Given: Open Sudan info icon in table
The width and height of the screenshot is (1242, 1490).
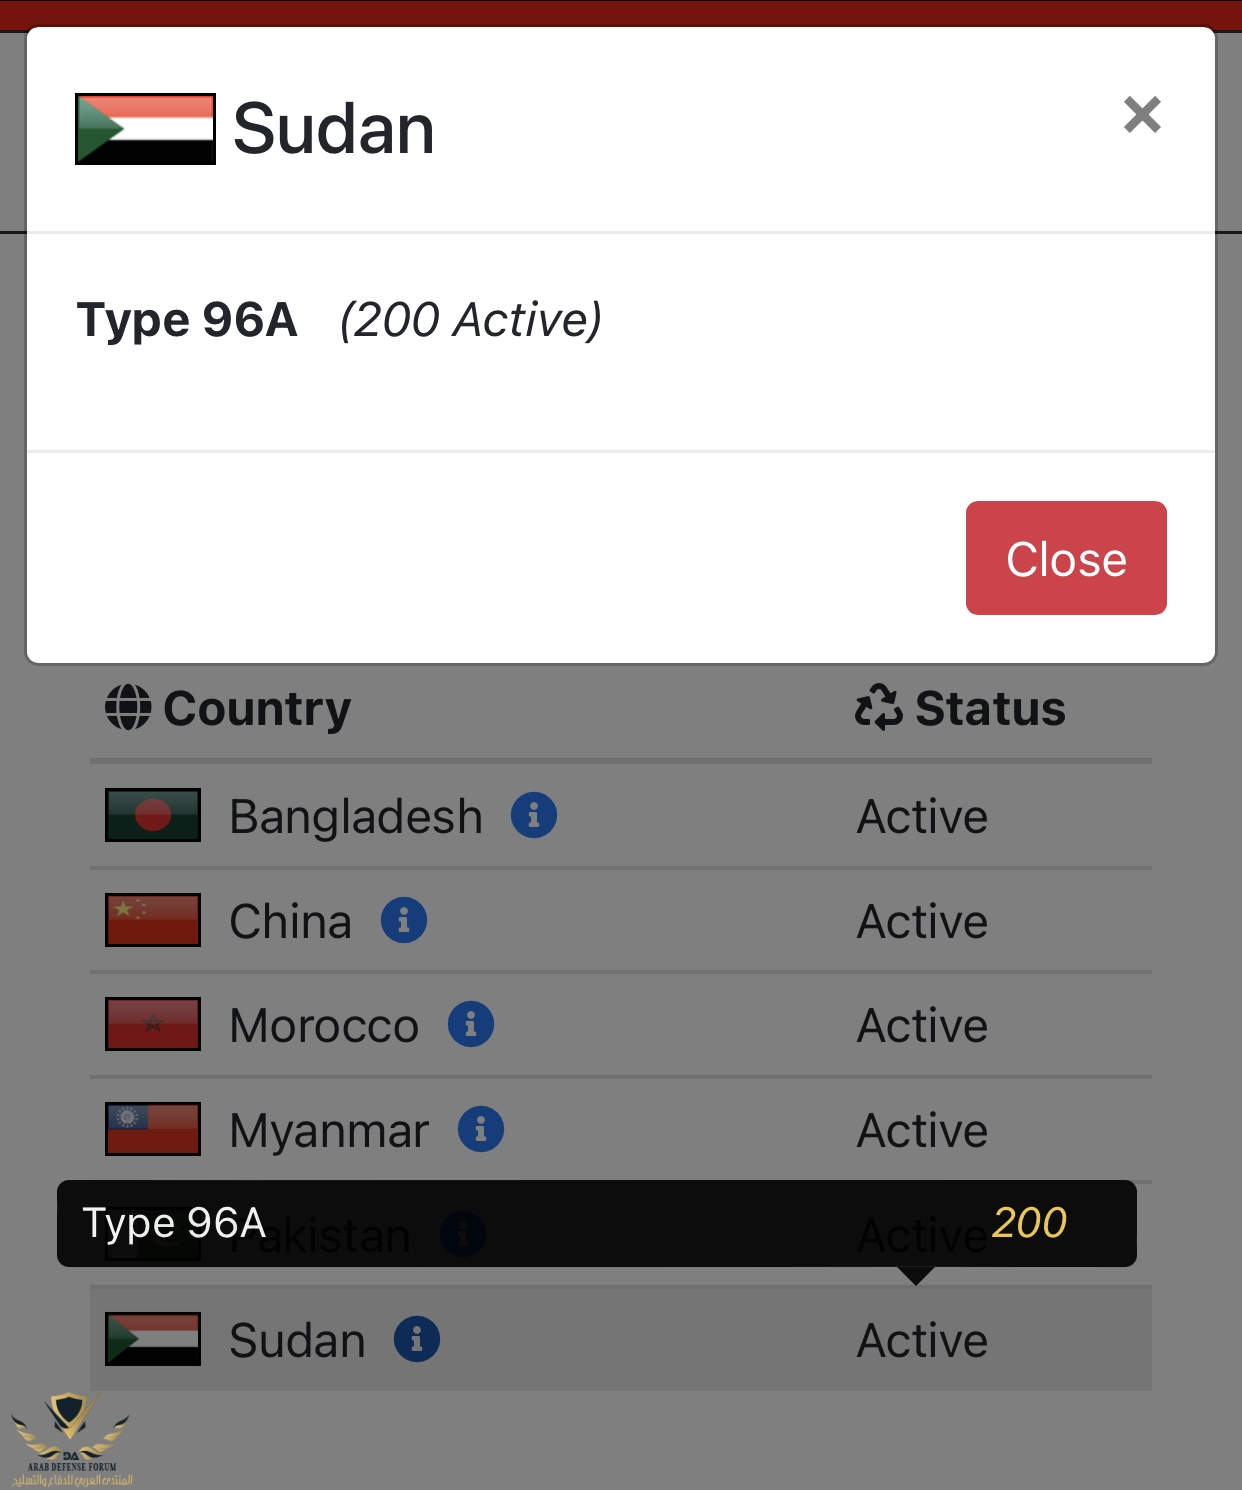Looking at the screenshot, I should pyautogui.click(x=417, y=1339).
